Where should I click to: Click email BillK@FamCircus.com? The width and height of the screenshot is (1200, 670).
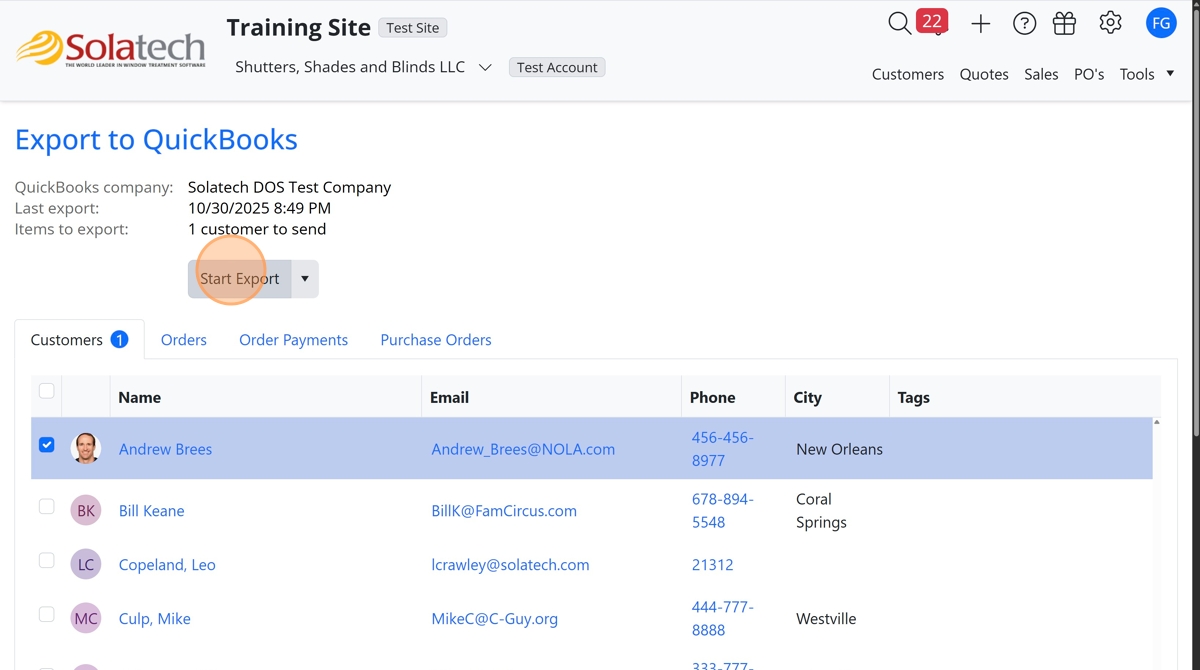[x=504, y=511]
